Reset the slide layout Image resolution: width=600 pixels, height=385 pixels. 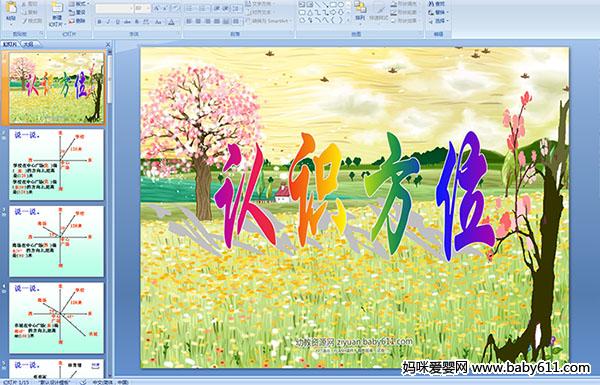(x=77, y=13)
